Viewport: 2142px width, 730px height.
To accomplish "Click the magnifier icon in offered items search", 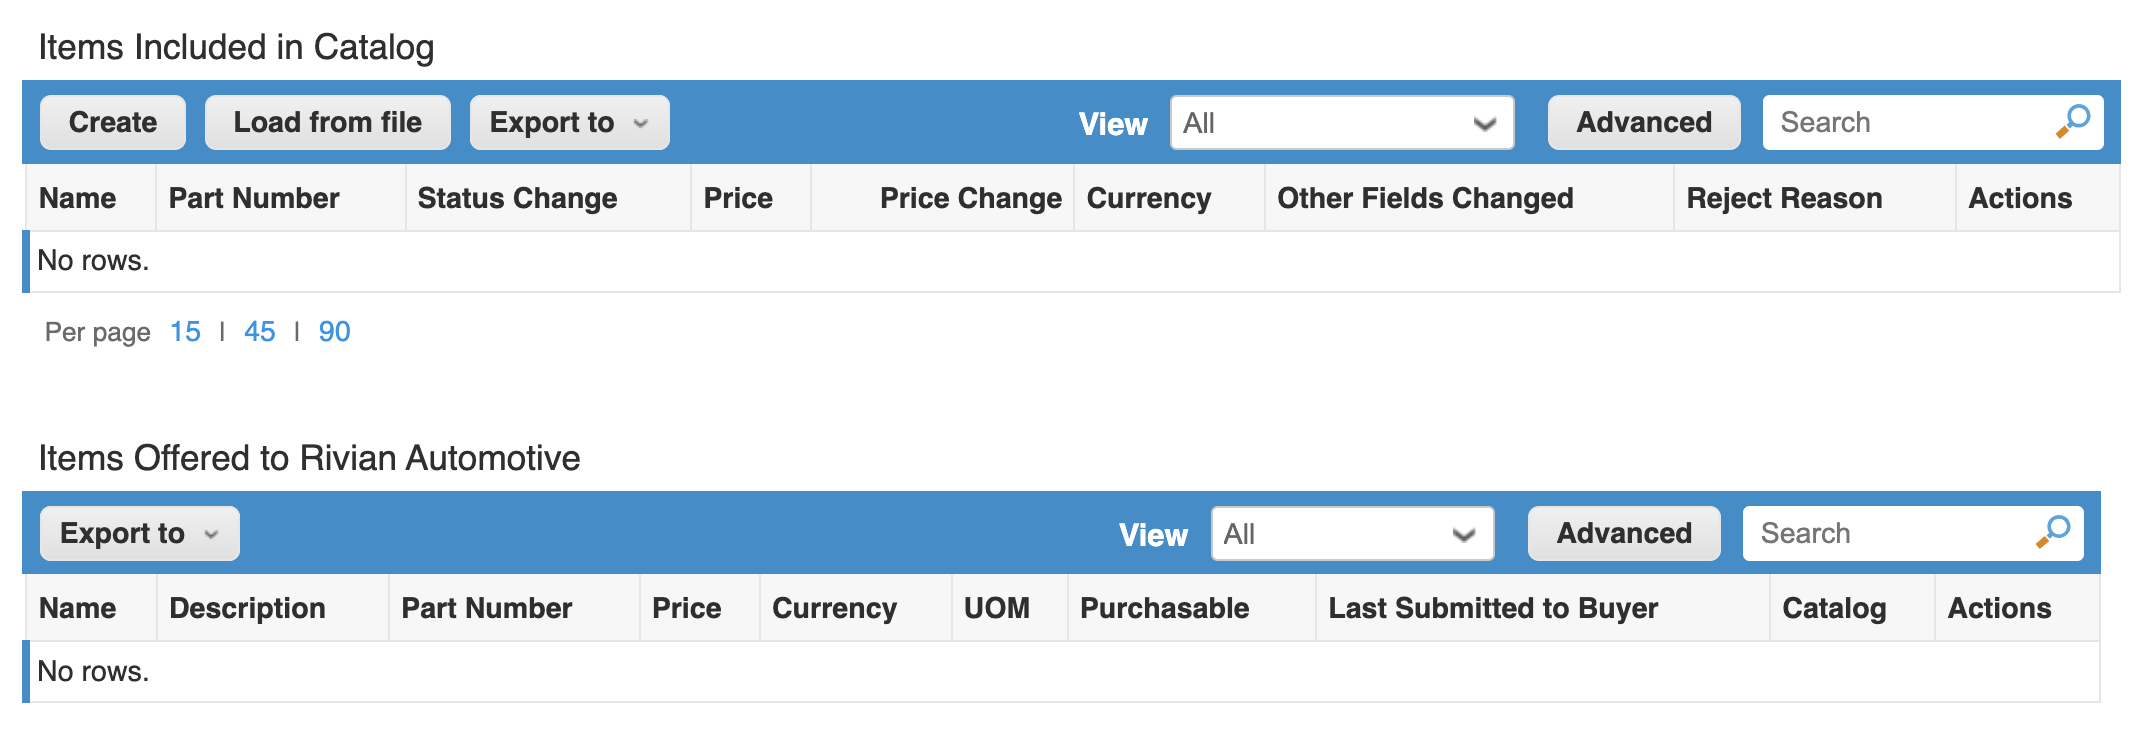I will [2053, 532].
